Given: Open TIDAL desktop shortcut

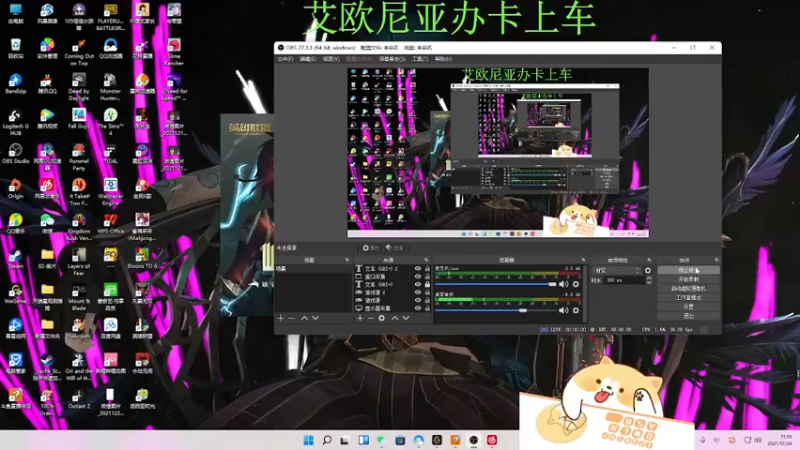Looking at the screenshot, I should pos(110,154).
